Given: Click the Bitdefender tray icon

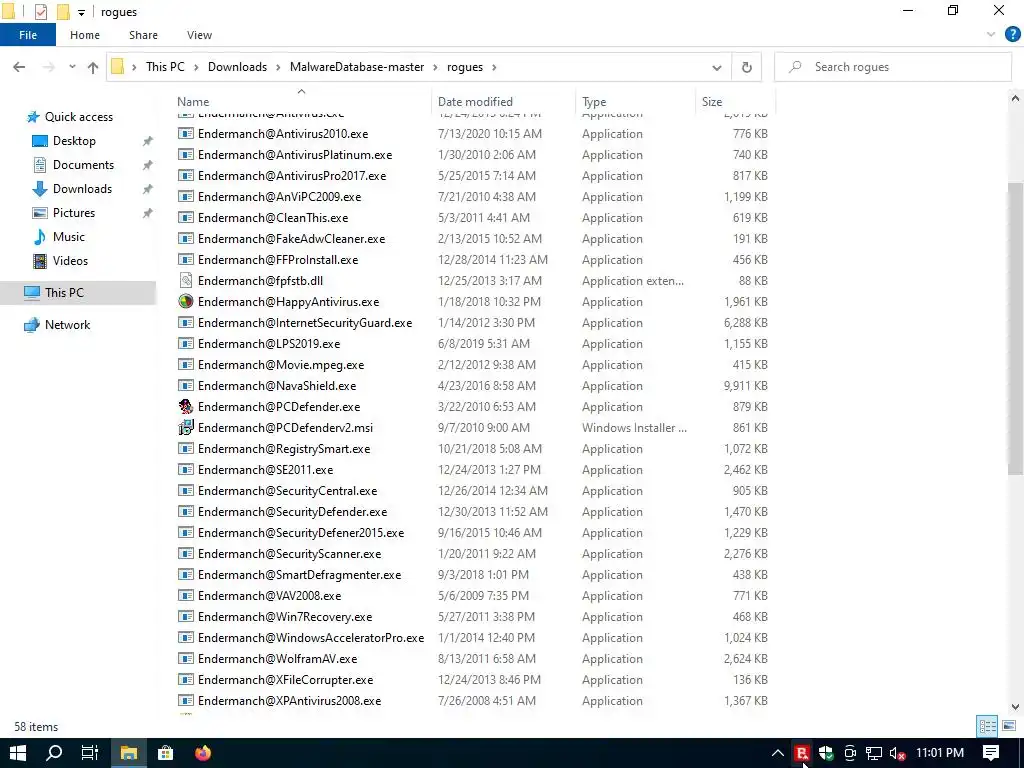Looking at the screenshot, I should (801, 753).
